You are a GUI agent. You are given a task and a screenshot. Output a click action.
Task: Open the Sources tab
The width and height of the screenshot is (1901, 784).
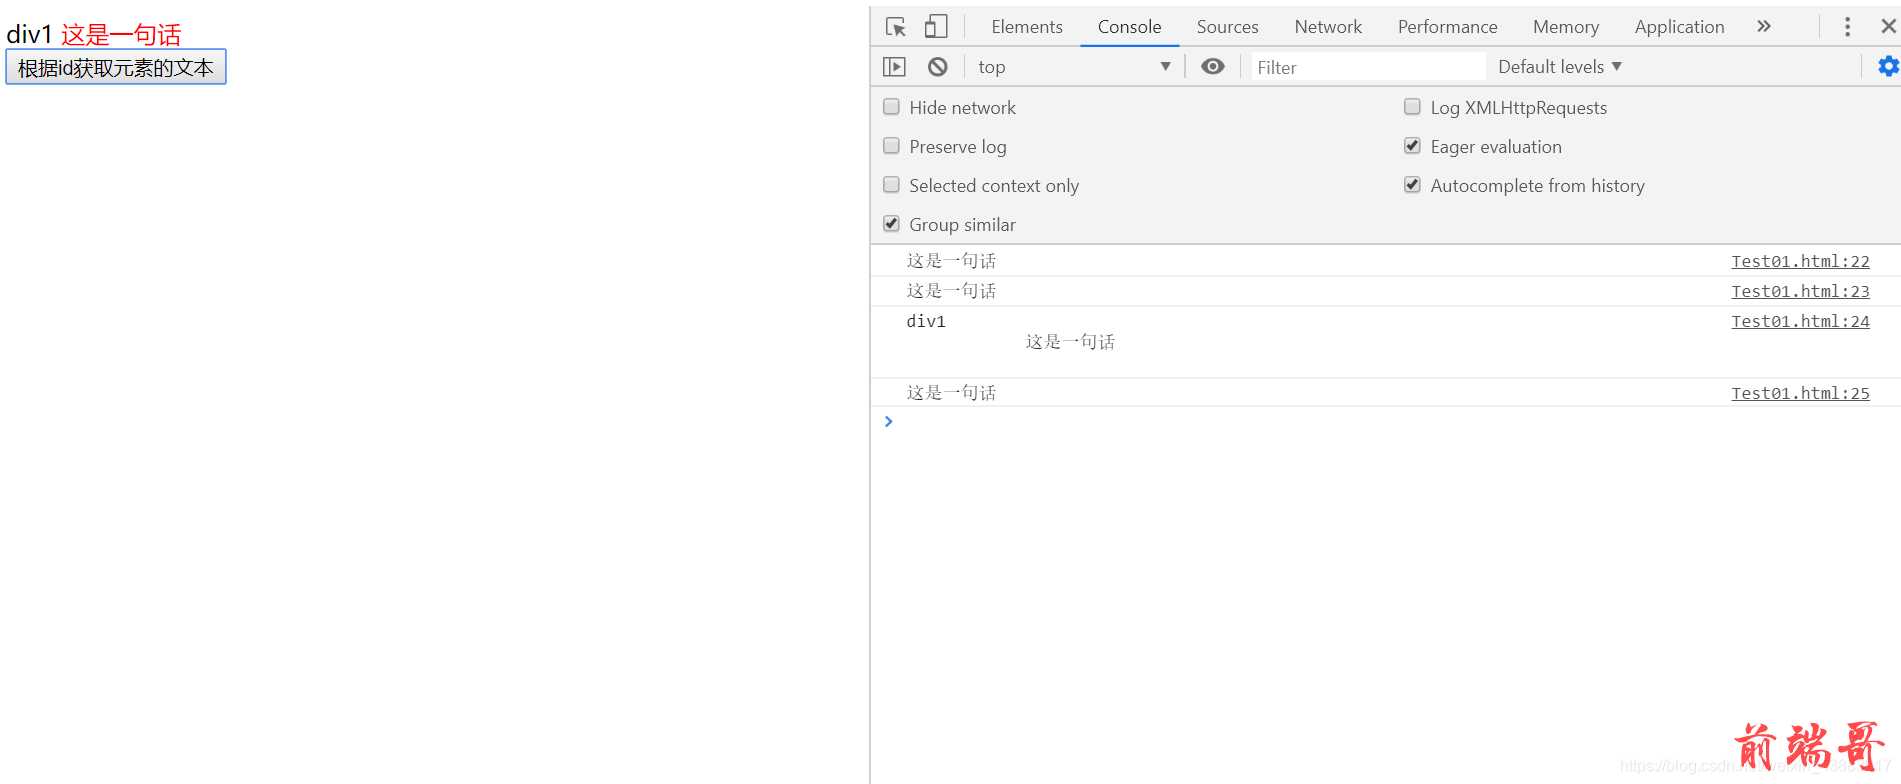pos(1227,27)
